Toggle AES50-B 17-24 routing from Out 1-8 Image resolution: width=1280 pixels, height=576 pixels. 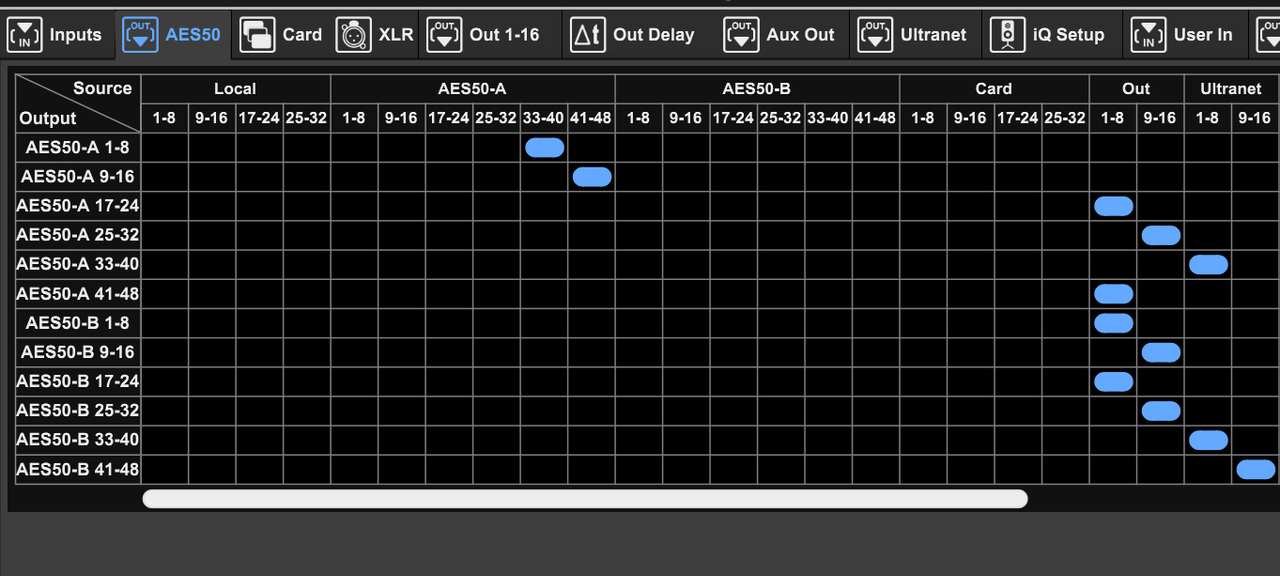coord(1113,381)
